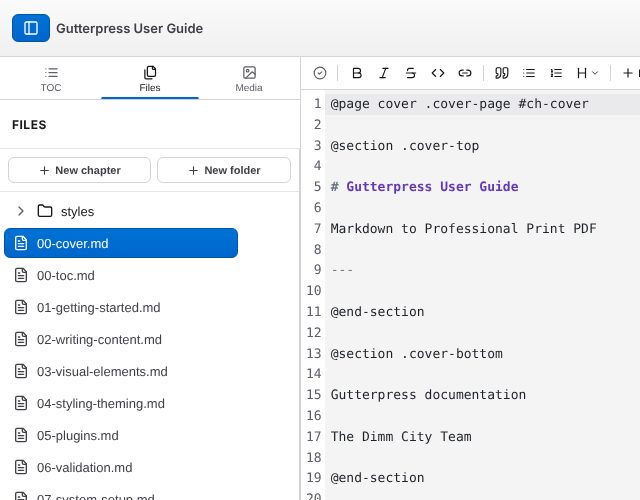640x500 pixels.
Task: Create a new folder
Action: coord(224,170)
